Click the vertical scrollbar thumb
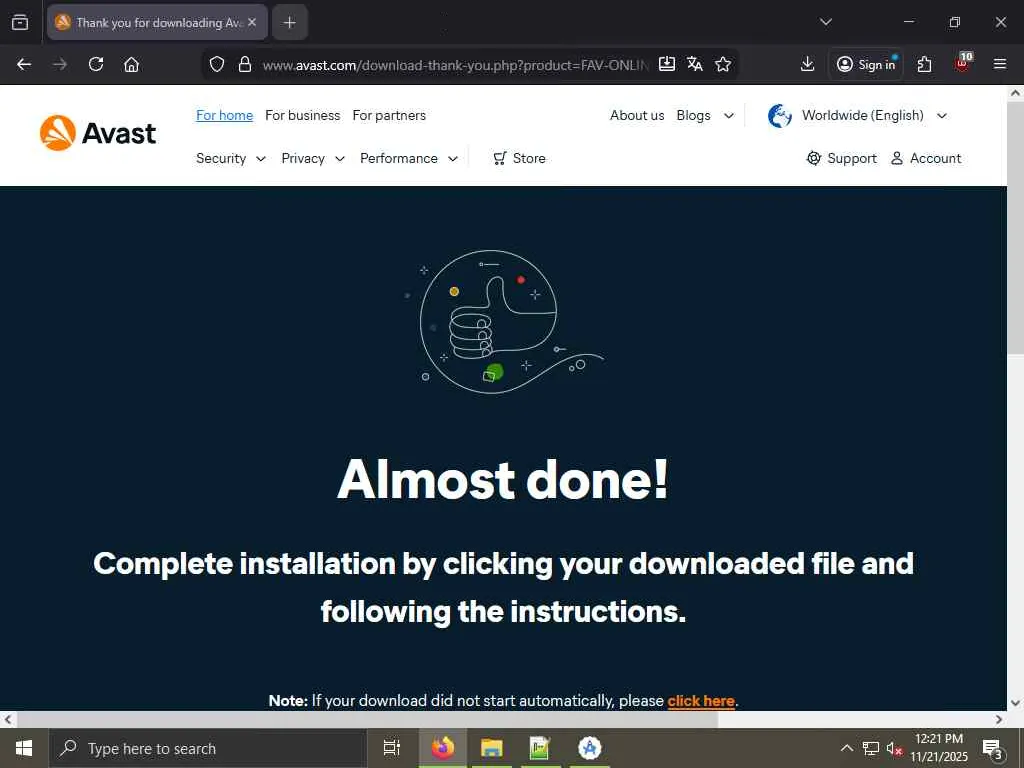This screenshot has width=1024, height=768. pyautogui.click(x=1016, y=227)
